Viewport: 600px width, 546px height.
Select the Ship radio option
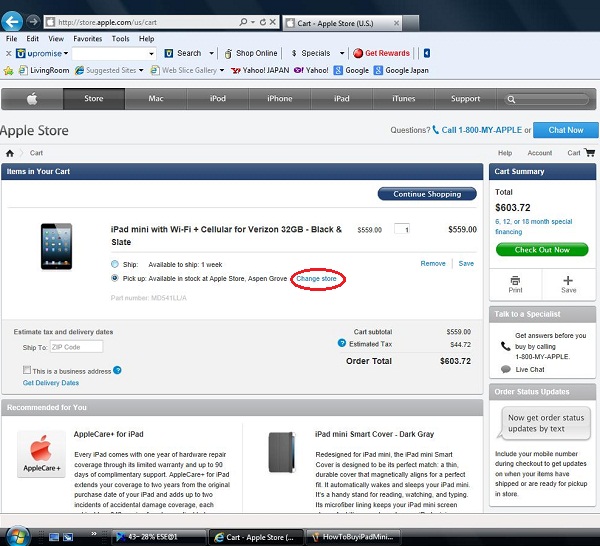coord(115,264)
